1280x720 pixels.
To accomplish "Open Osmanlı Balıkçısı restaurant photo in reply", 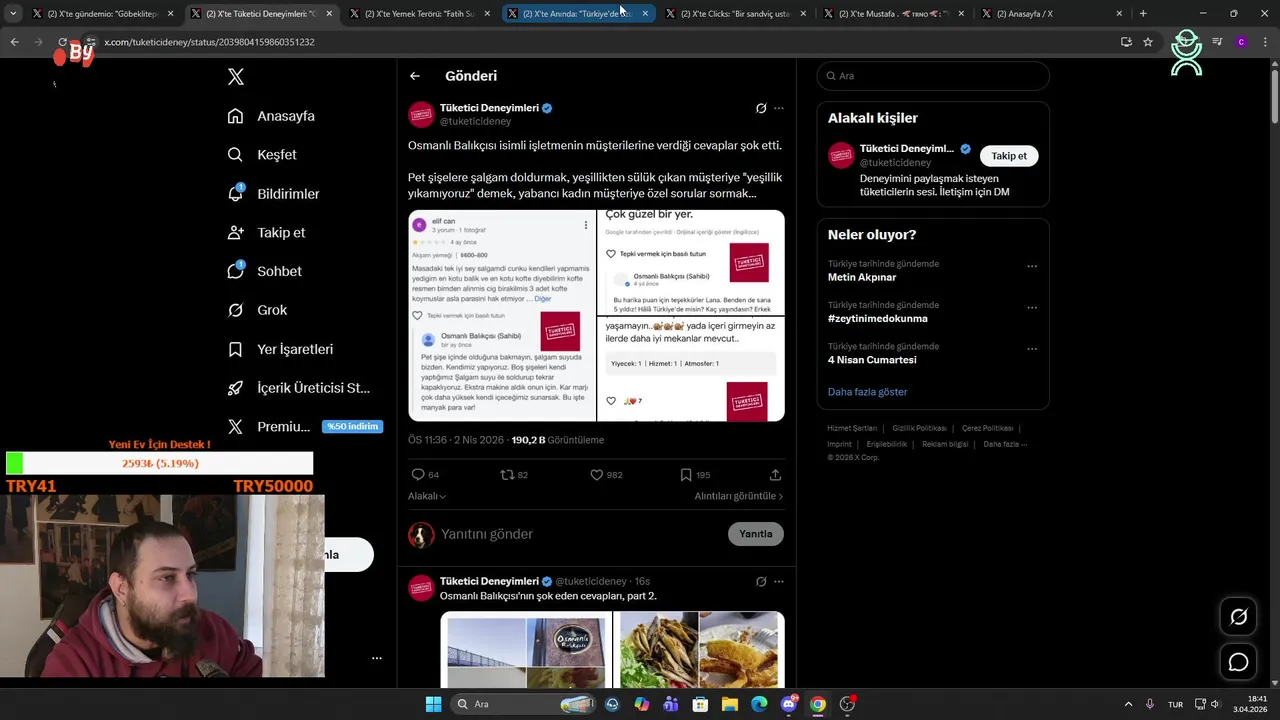I will 526,650.
